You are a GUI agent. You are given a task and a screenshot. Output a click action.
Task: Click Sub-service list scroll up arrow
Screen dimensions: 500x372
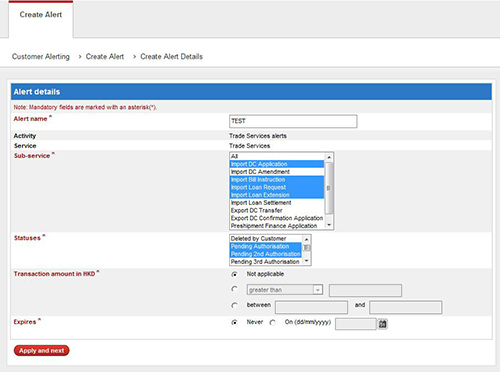click(329, 157)
